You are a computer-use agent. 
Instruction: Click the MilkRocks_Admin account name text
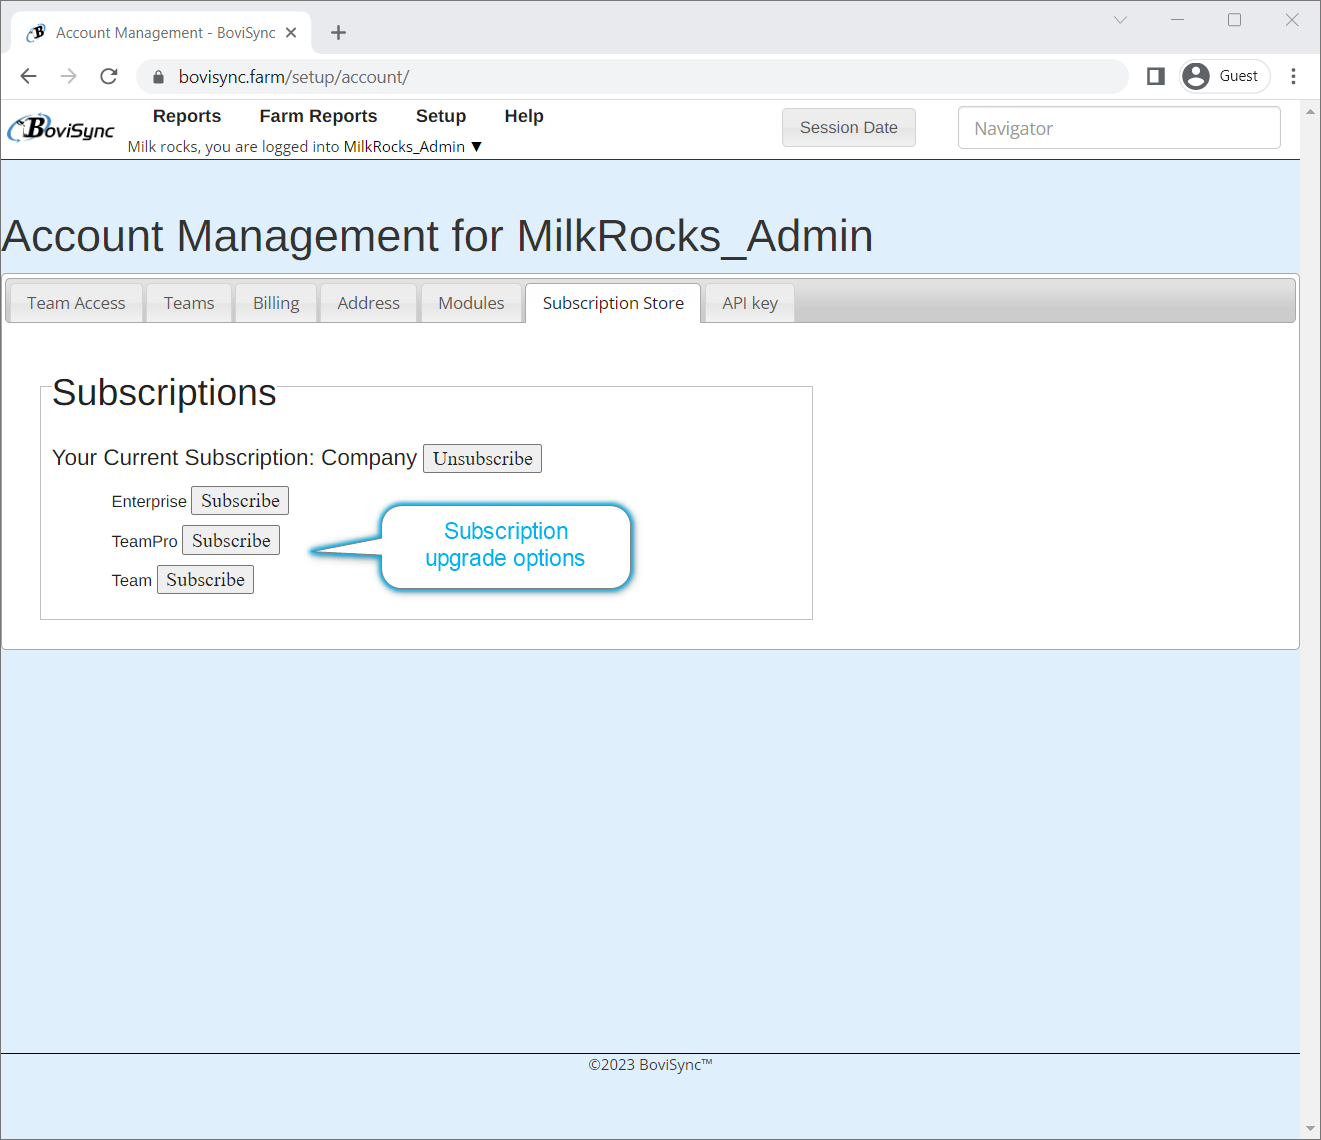[404, 147]
